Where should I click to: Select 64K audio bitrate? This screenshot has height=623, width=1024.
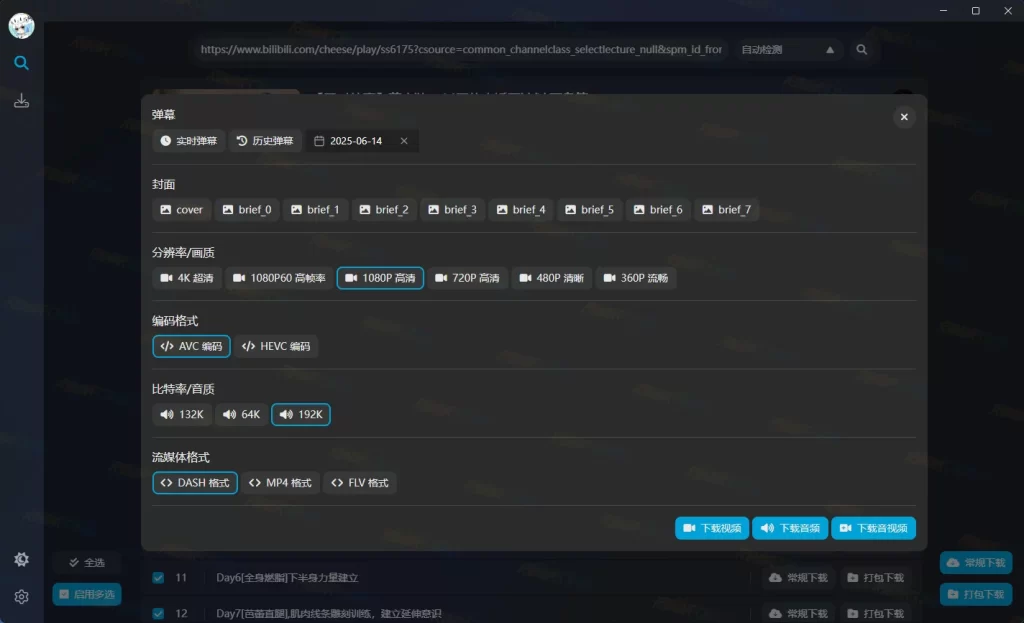pos(241,414)
